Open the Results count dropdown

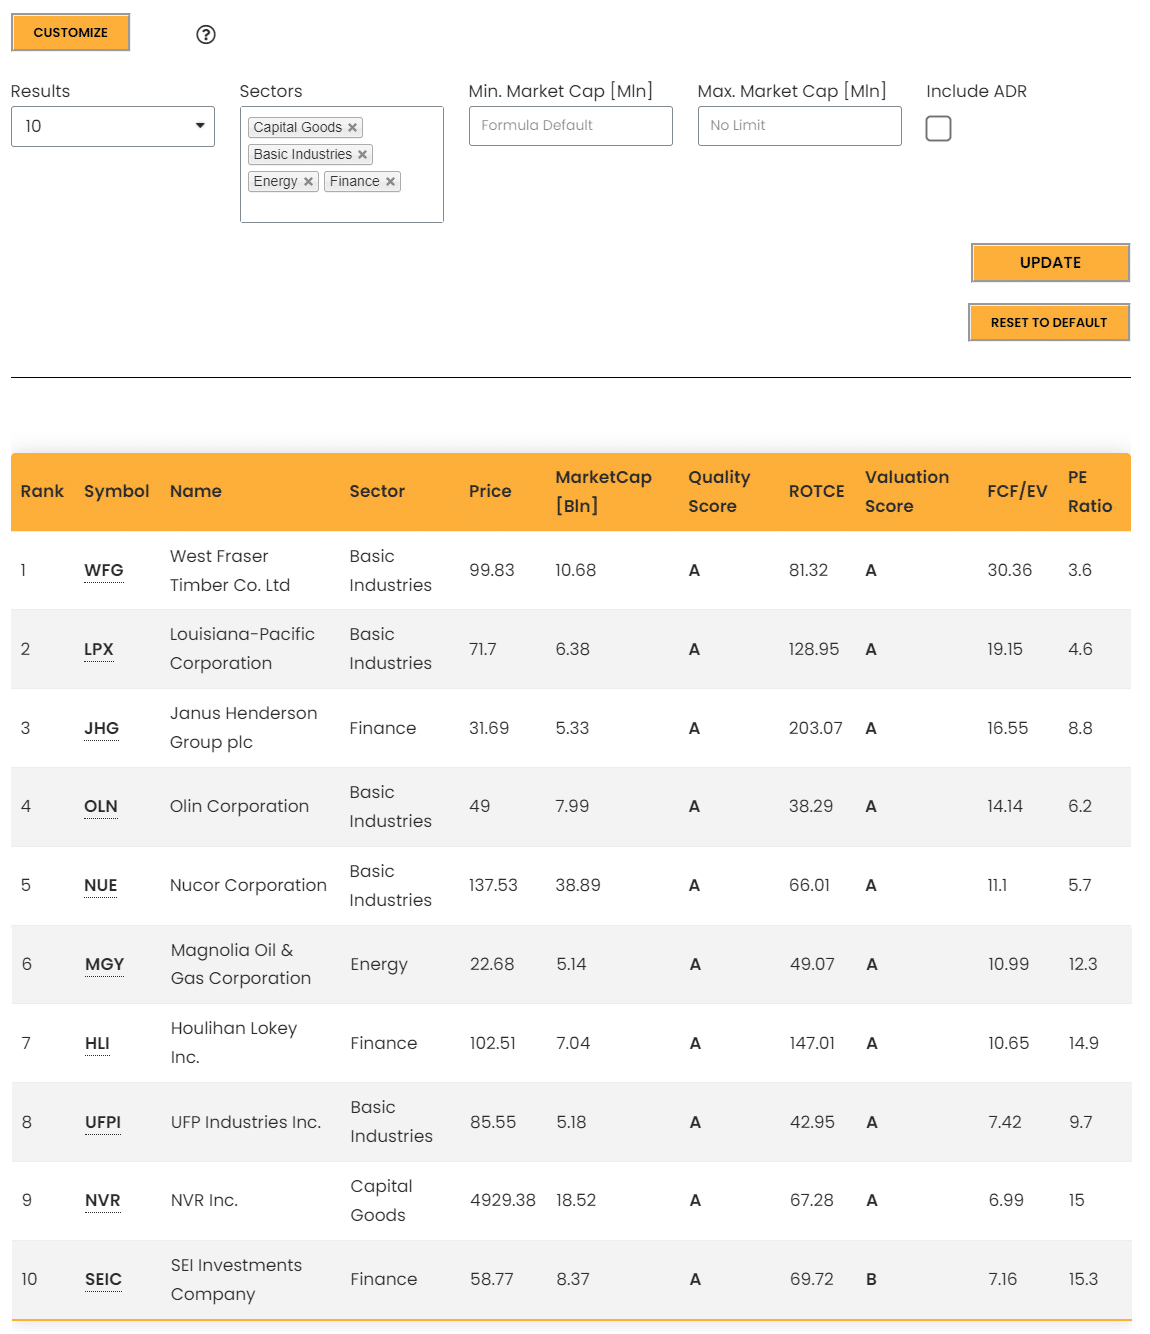pyautogui.click(x=113, y=127)
